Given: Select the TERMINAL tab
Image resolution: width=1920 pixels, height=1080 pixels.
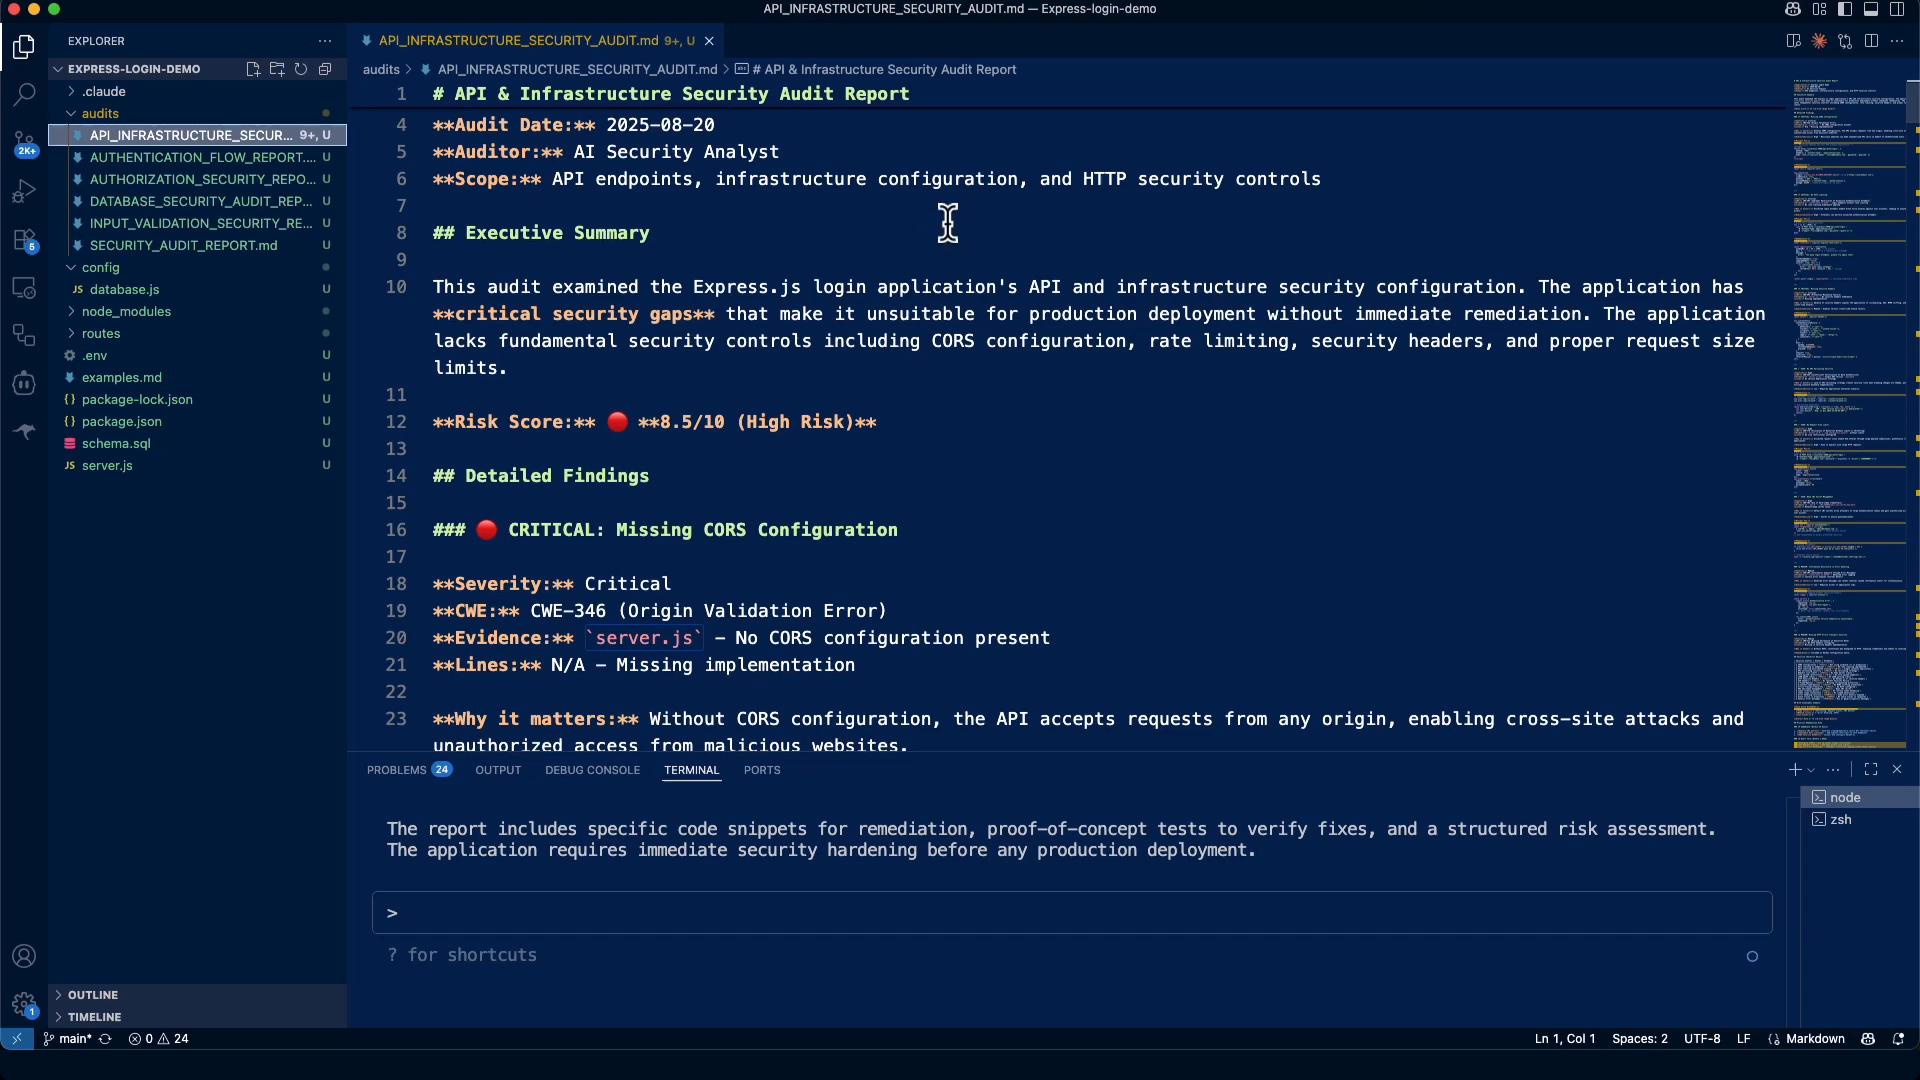Looking at the screenshot, I should (x=692, y=770).
